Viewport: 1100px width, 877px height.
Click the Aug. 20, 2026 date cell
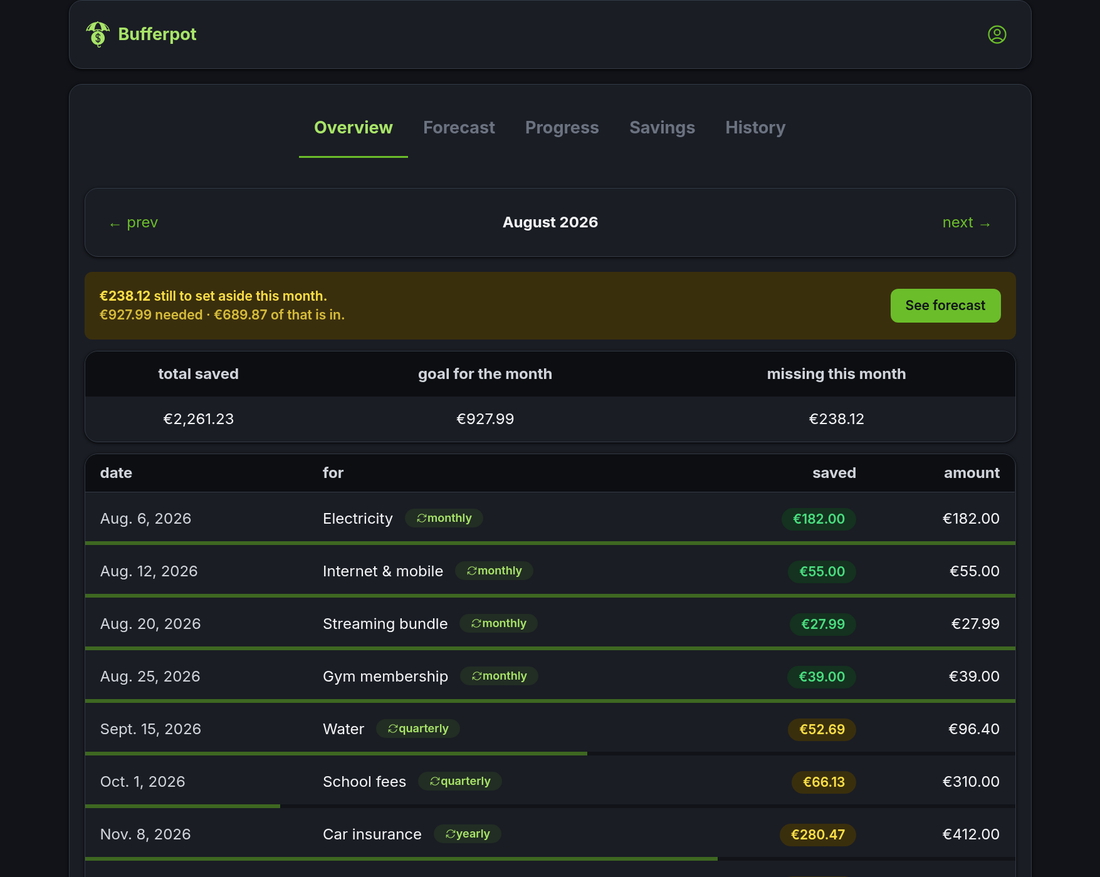[x=150, y=624]
